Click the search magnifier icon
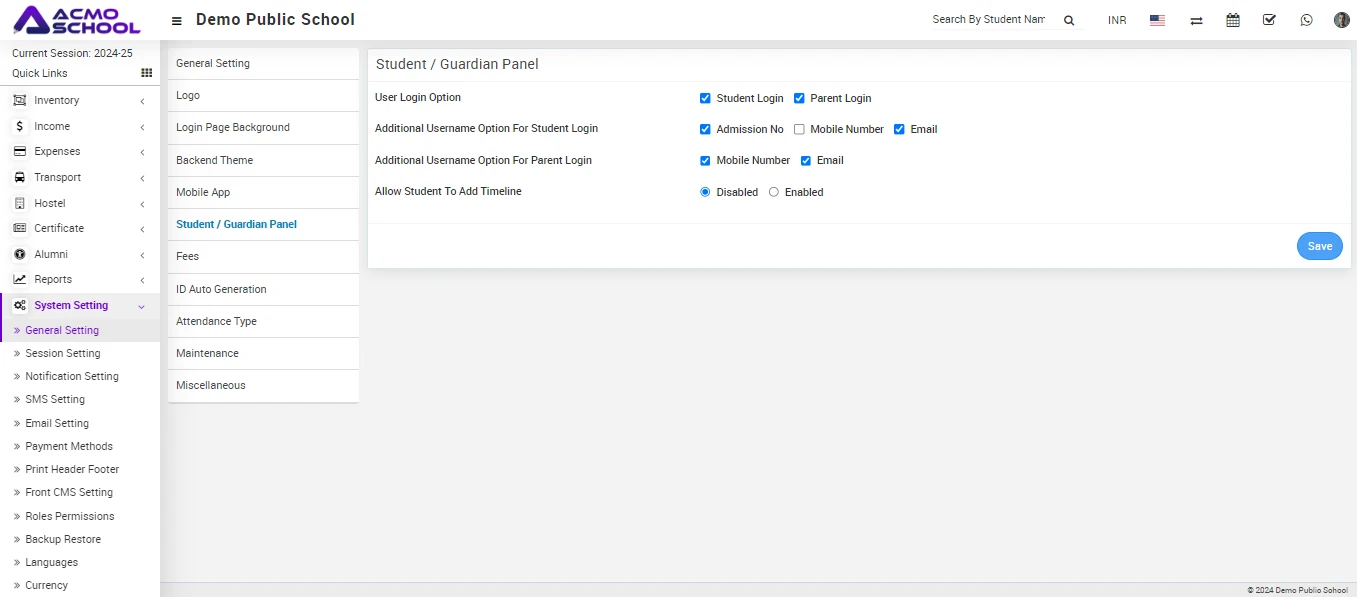The image size is (1357, 597). [1069, 20]
